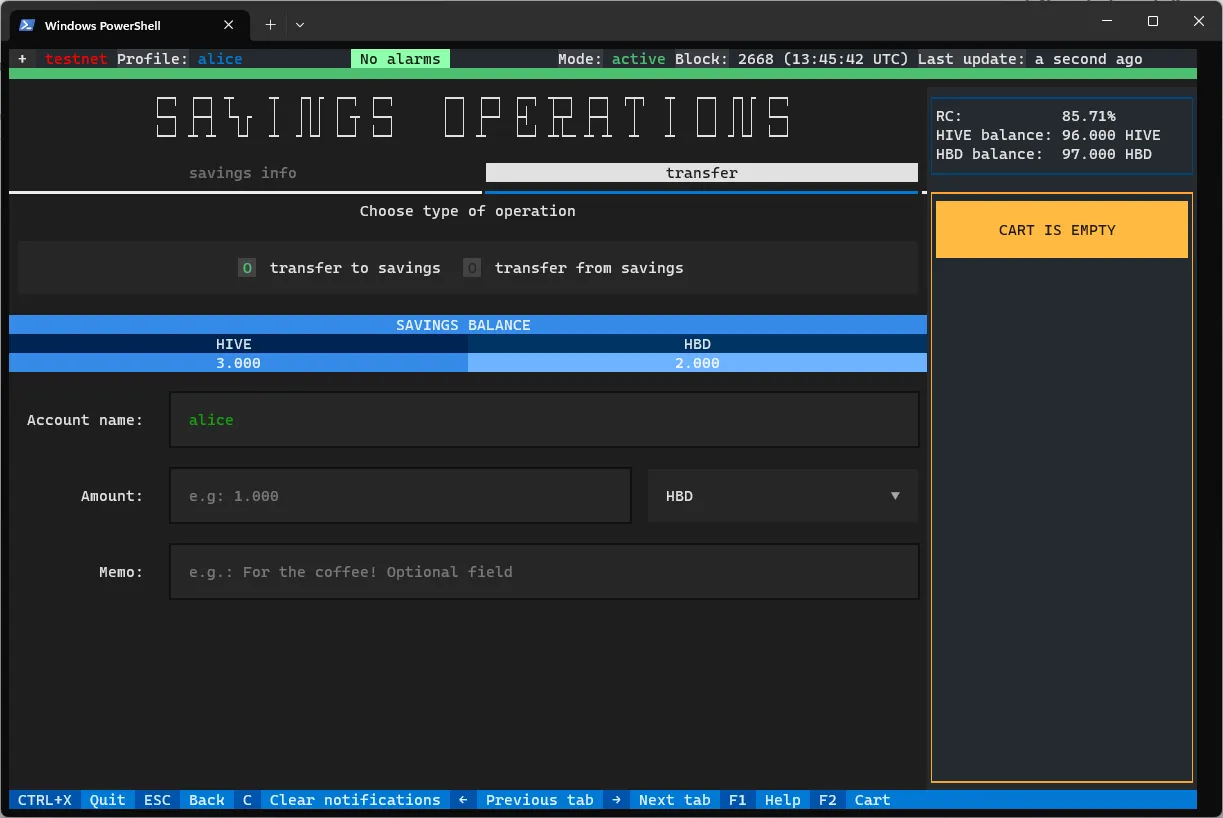Click the testnet label in header
The width and height of the screenshot is (1223, 818).
click(x=76, y=59)
